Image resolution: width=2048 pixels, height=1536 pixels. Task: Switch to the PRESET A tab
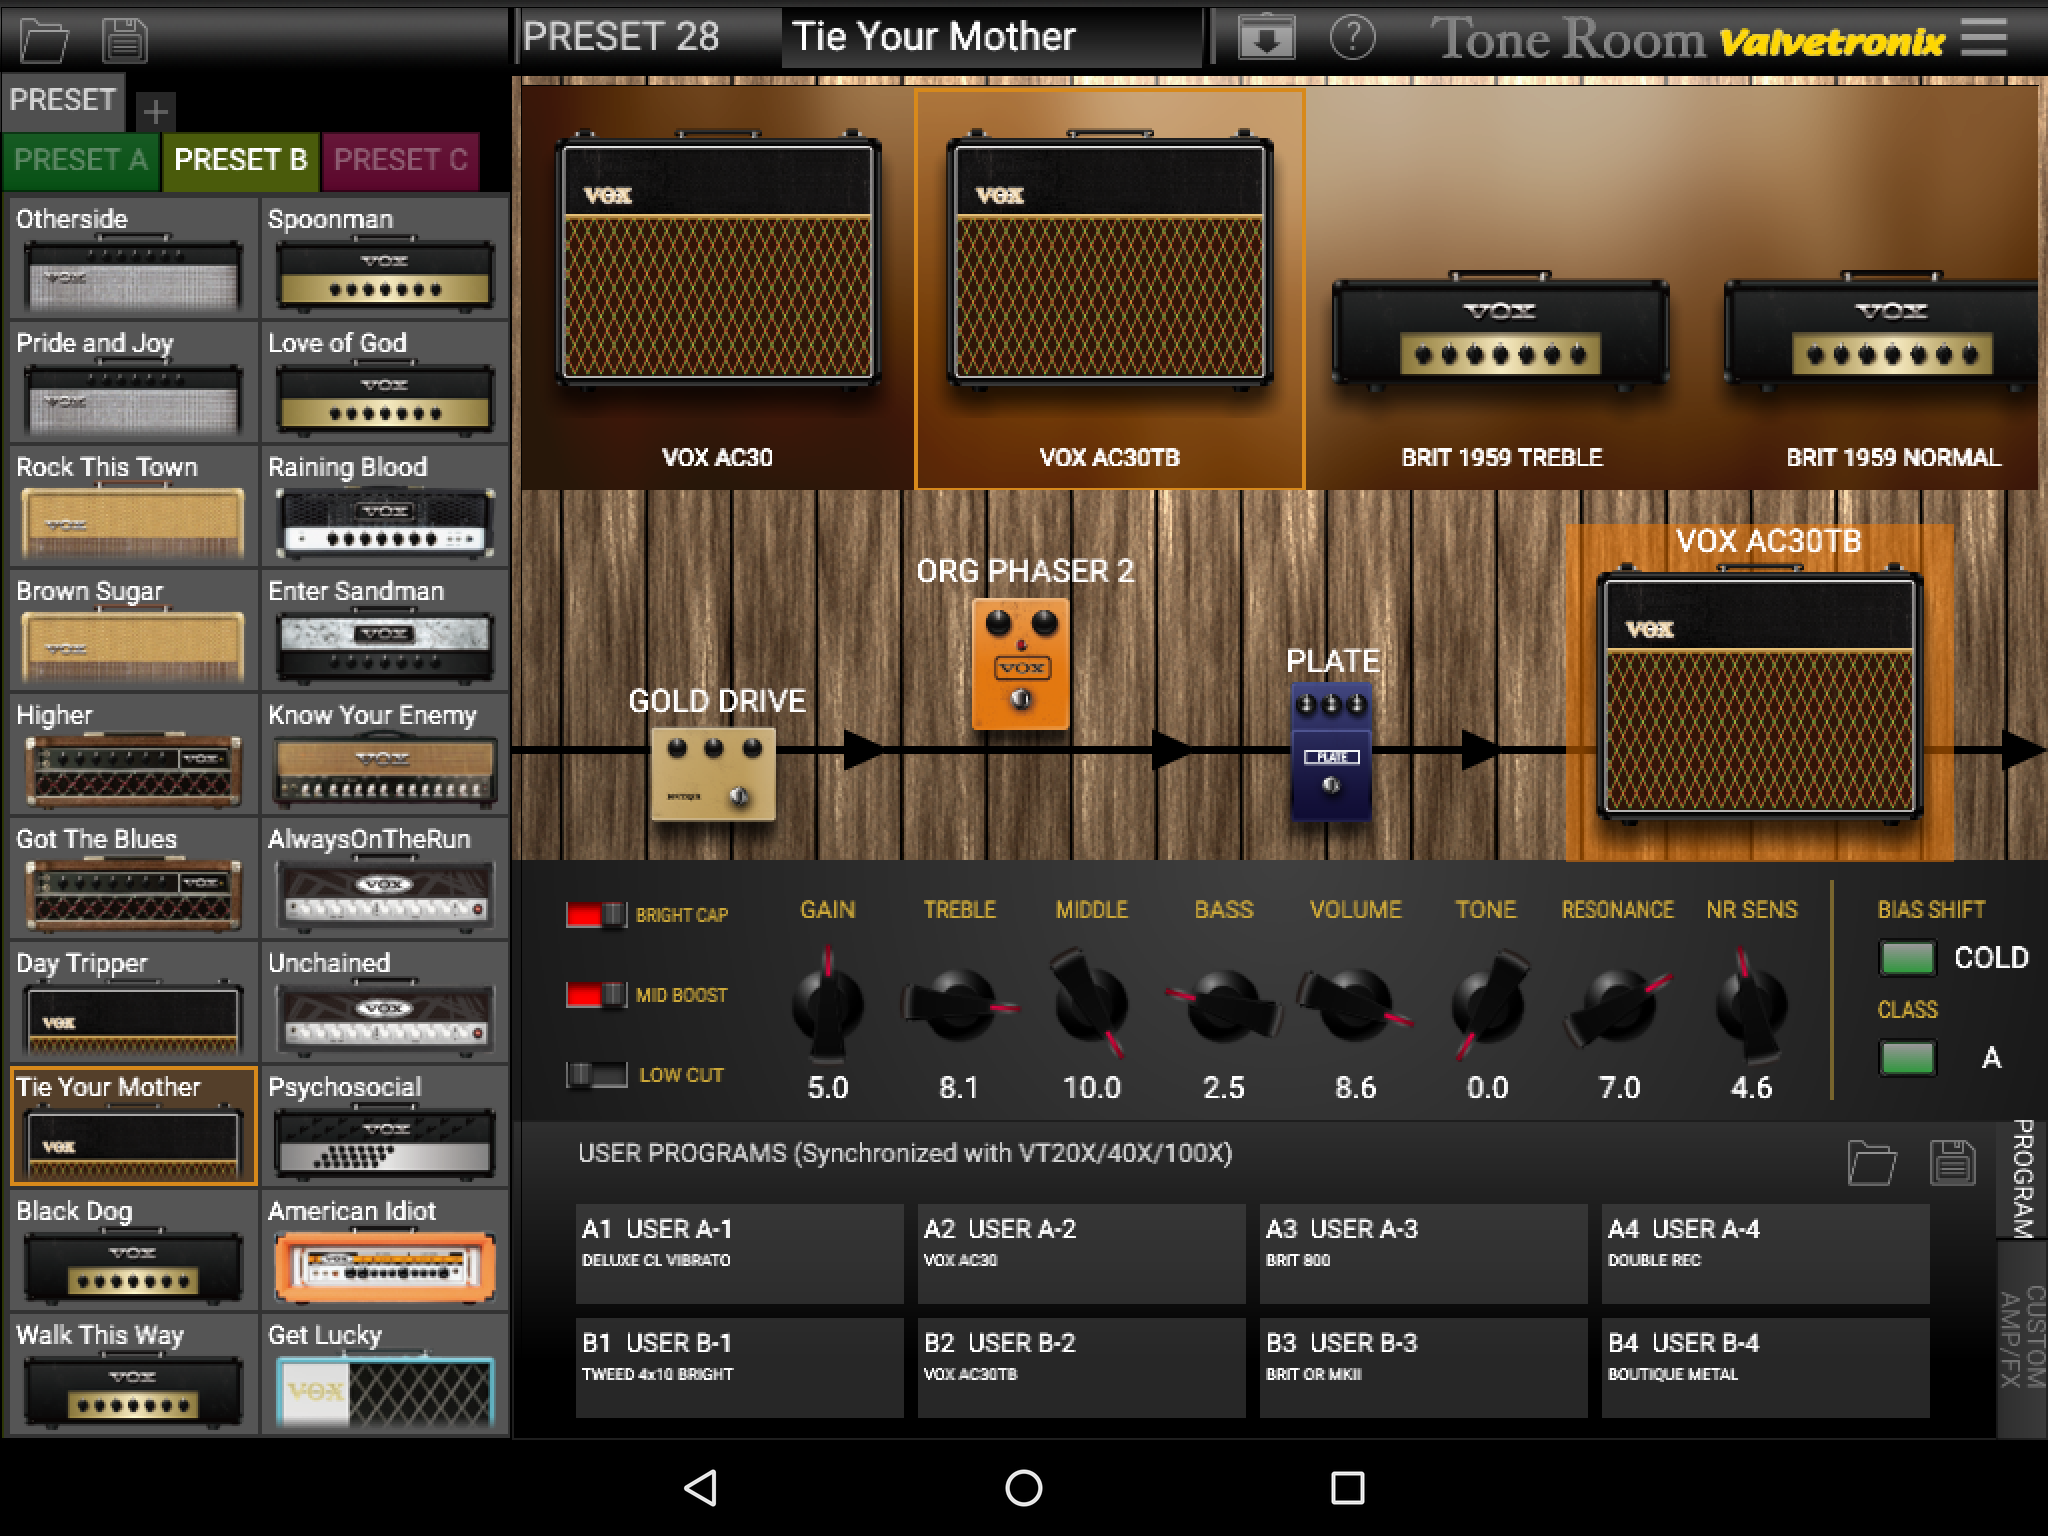click(81, 160)
